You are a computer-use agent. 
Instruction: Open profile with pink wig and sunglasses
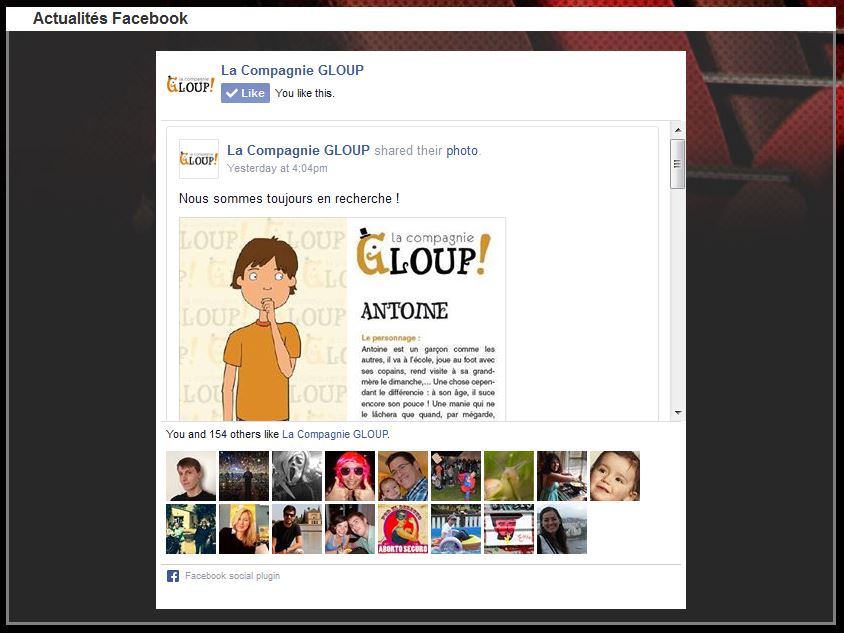(x=350, y=476)
